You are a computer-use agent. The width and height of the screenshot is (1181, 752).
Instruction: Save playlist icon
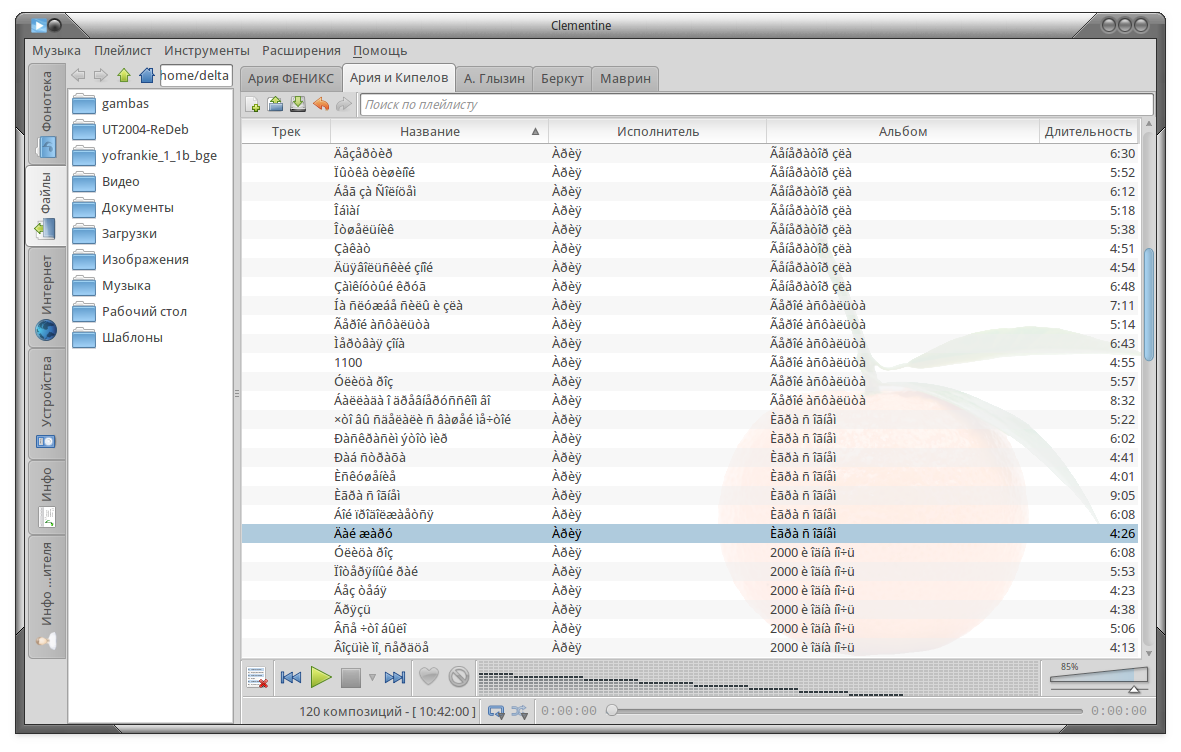pyautogui.click(x=298, y=105)
